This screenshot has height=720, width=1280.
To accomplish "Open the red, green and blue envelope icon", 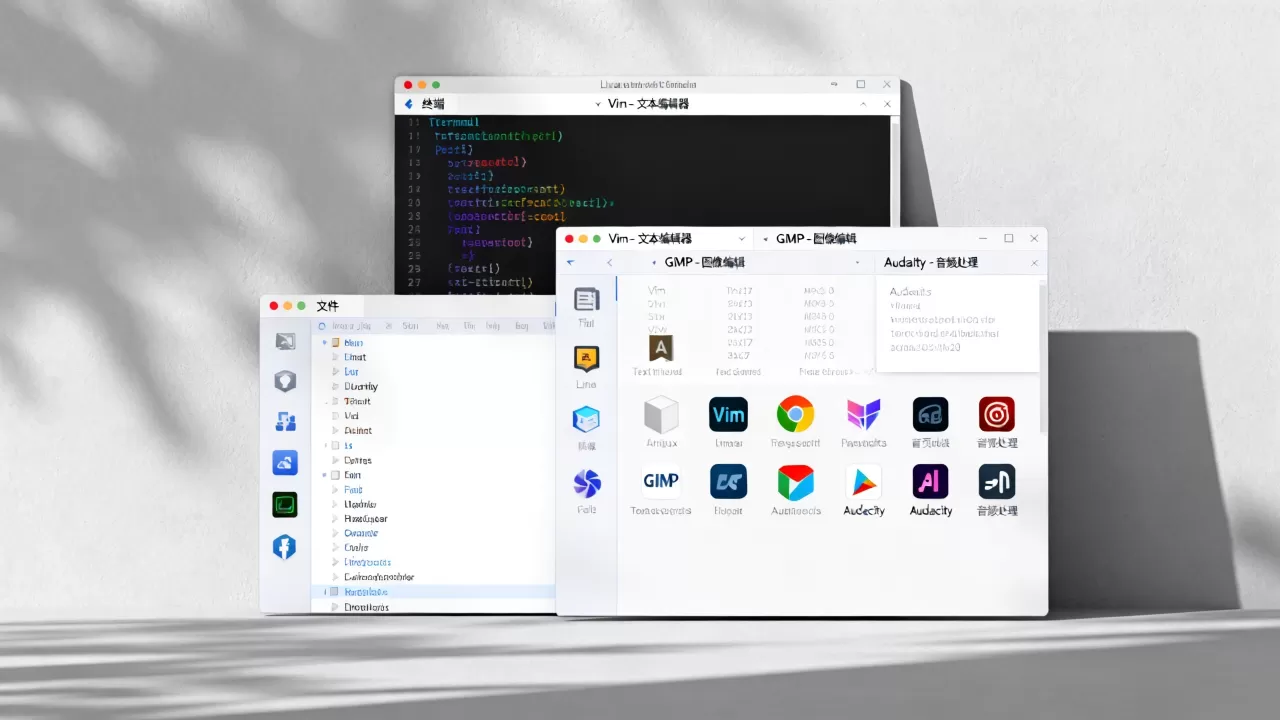I will click(795, 482).
